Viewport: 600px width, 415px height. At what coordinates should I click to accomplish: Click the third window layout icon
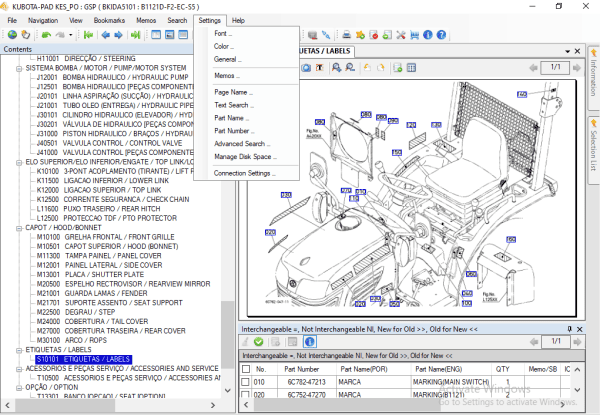[x=183, y=35]
